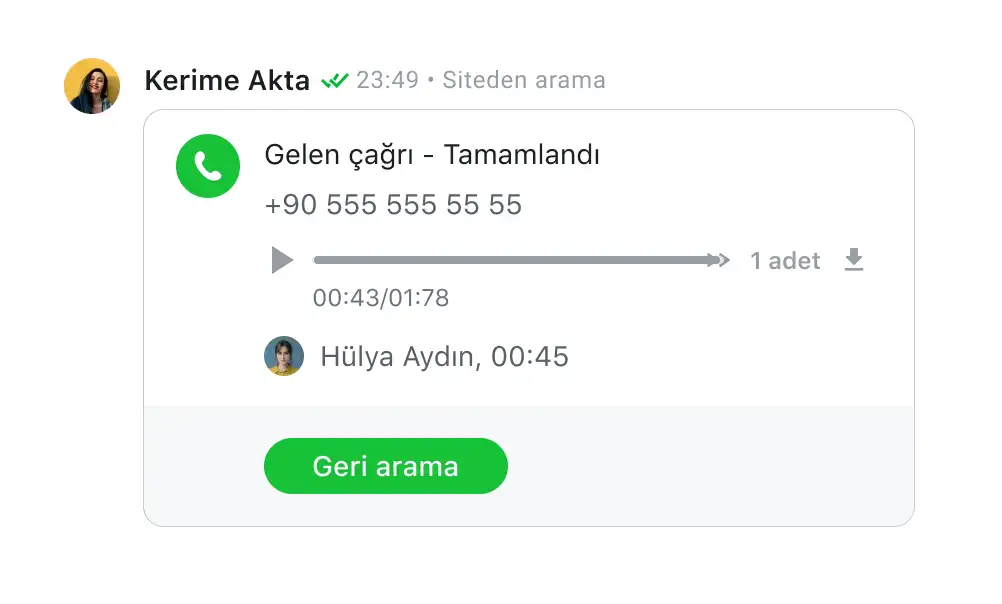Play the call recording
Image resolution: width=1002 pixels, height=604 pixels.
(x=282, y=261)
